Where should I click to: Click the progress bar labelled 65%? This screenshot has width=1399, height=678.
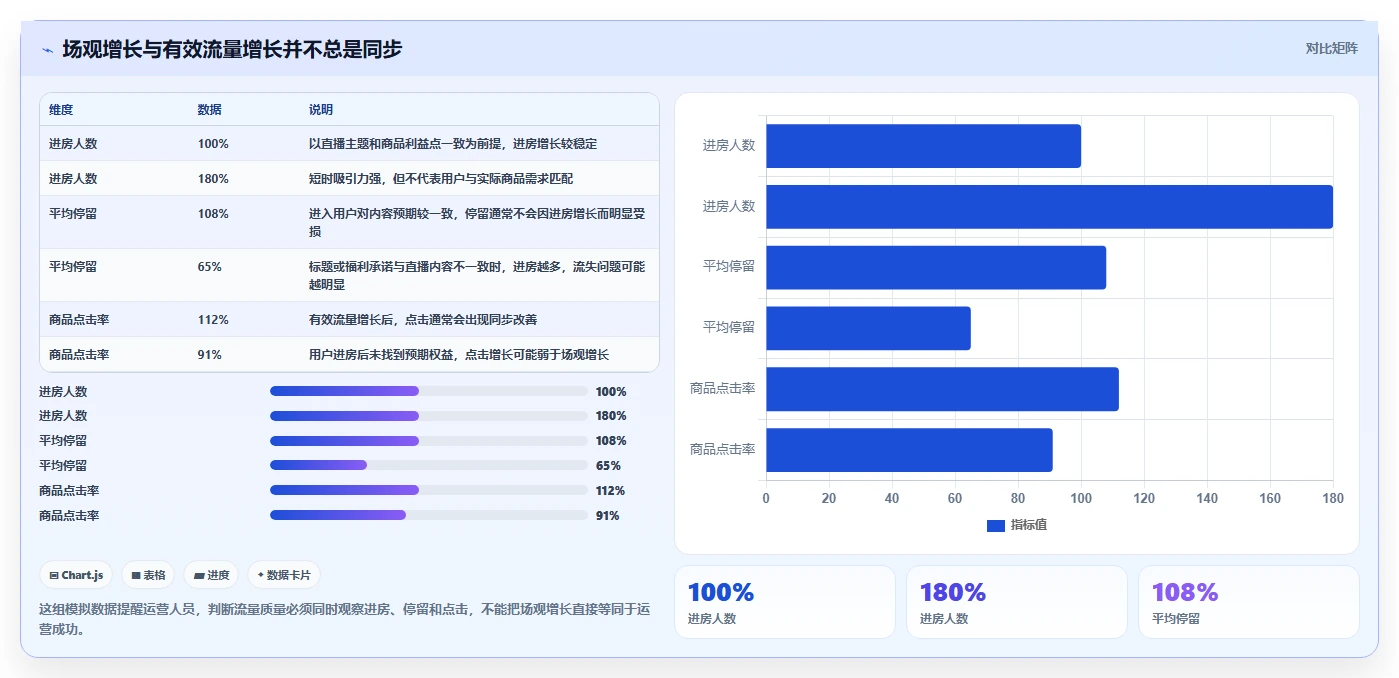[428, 465]
